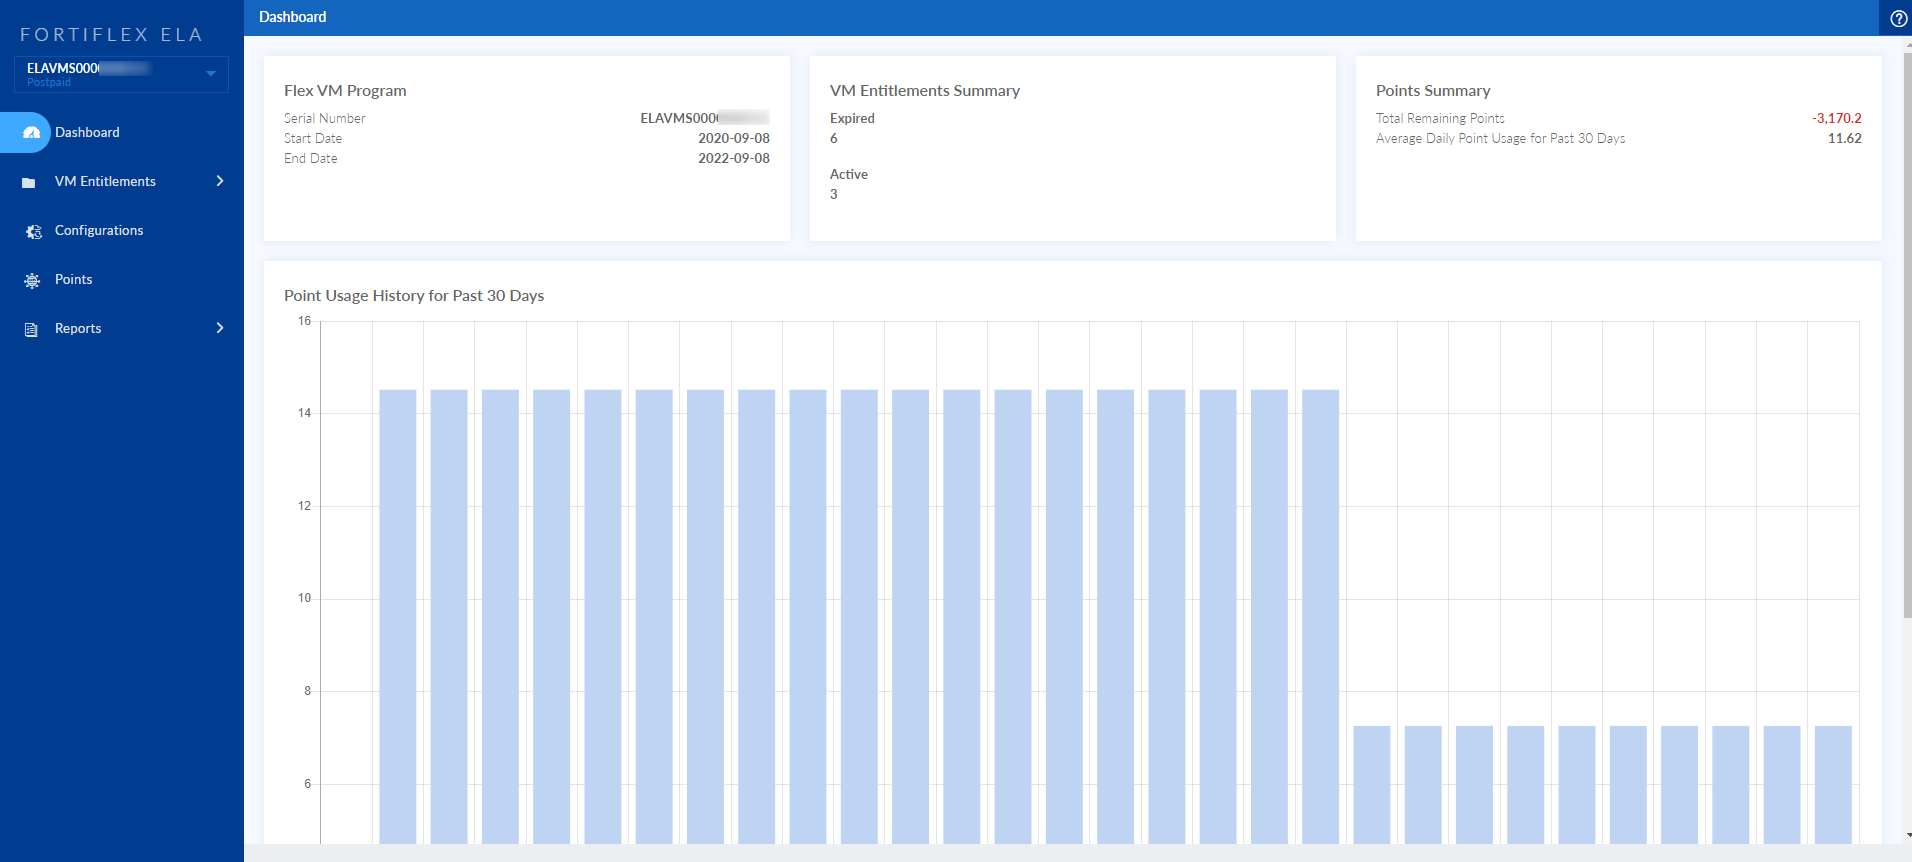Click the VM Entitlements folder icon
The width and height of the screenshot is (1912, 862).
(x=29, y=182)
